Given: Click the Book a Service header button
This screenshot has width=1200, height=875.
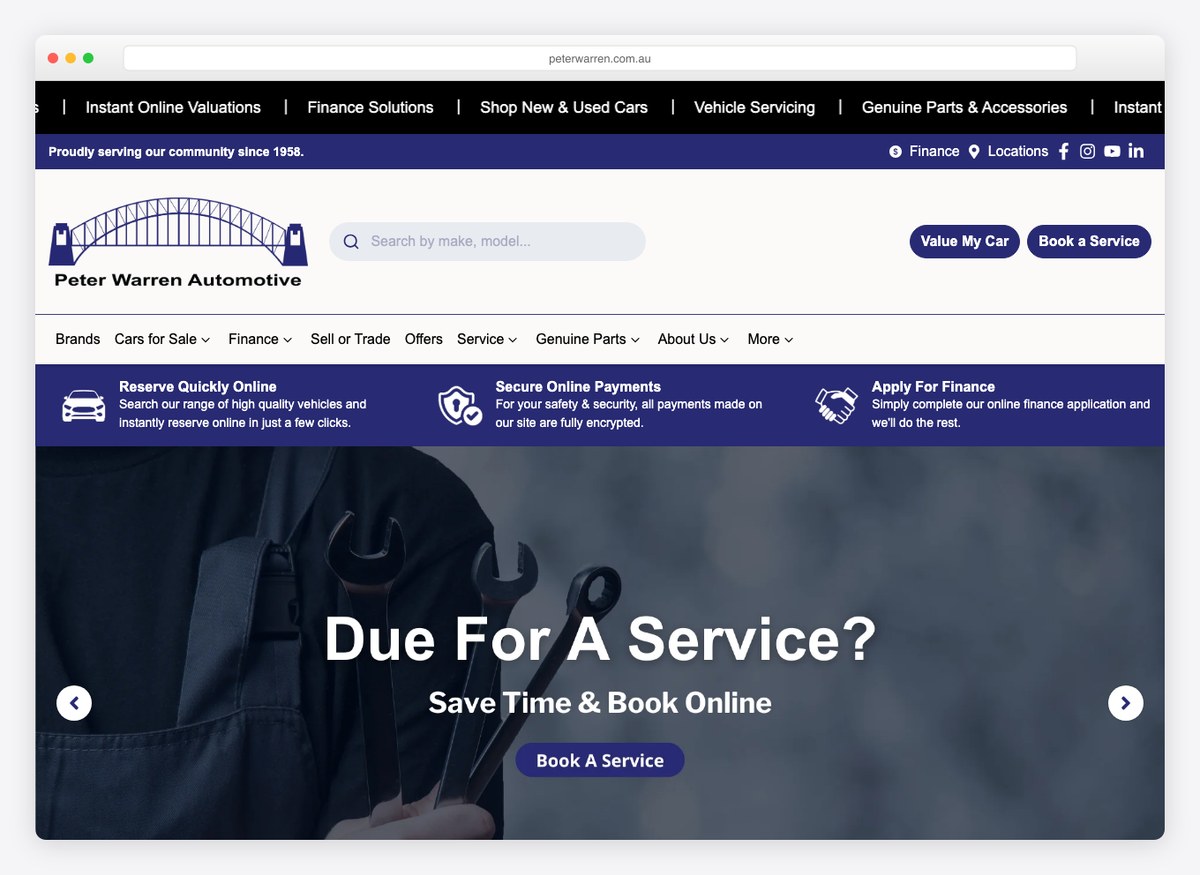Looking at the screenshot, I should click(1089, 241).
